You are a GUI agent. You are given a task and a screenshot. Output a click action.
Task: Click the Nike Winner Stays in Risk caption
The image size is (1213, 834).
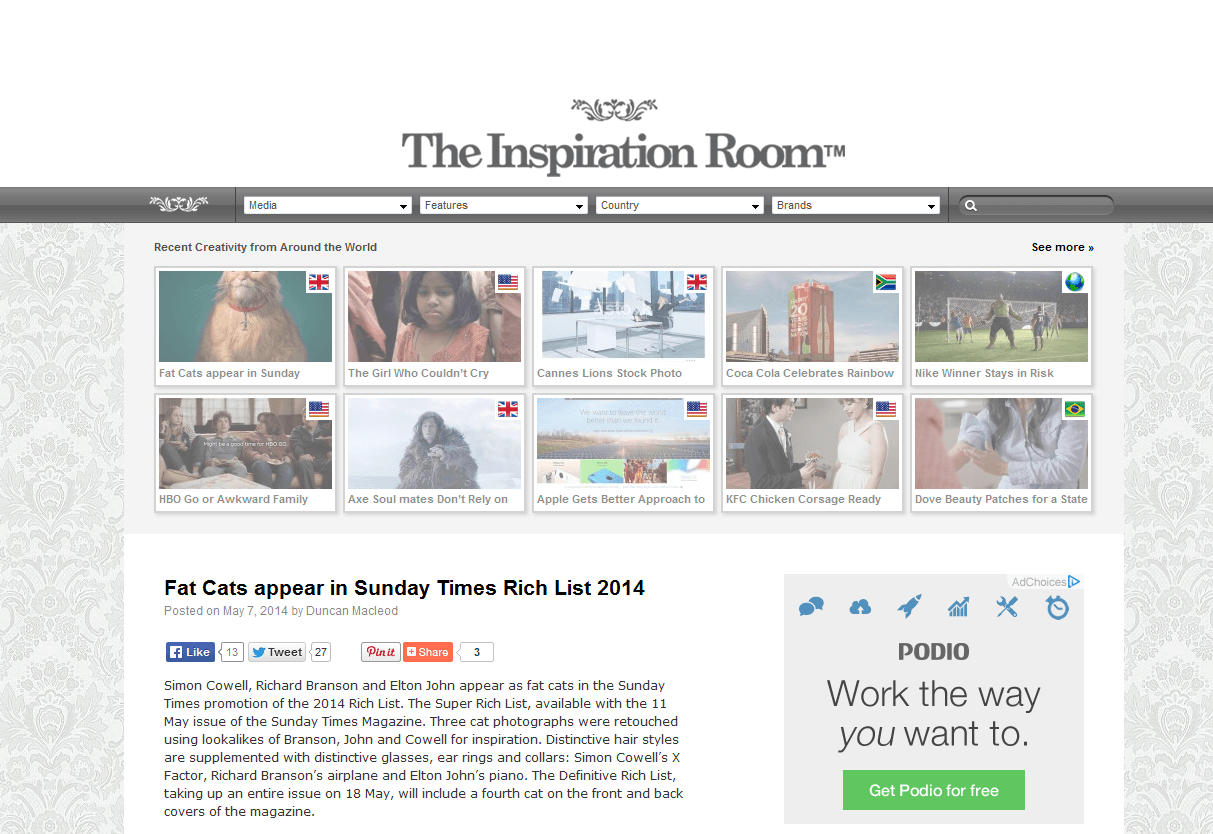[985, 373]
